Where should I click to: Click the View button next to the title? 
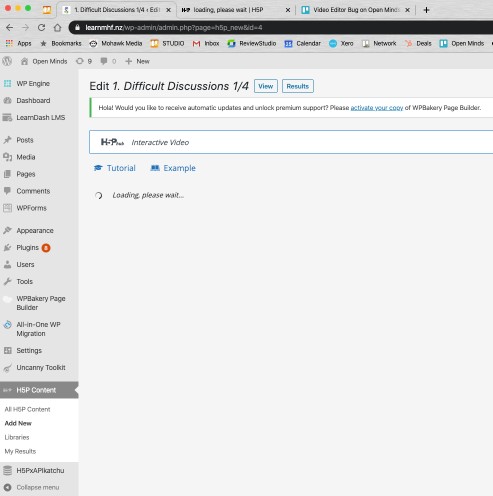[x=266, y=86]
